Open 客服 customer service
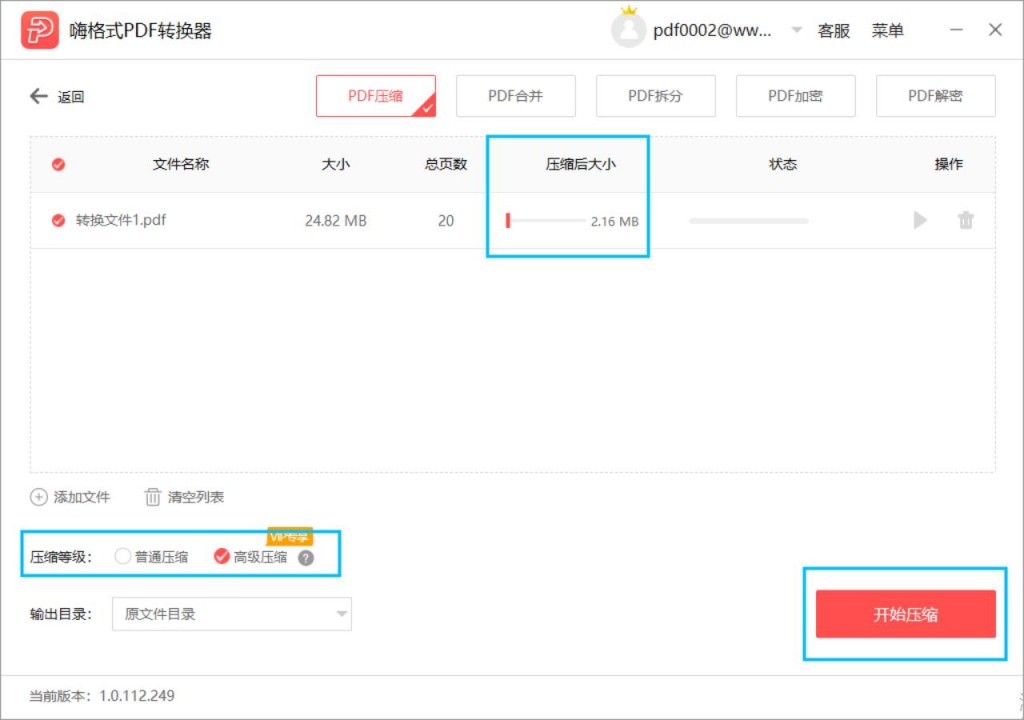 833,31
